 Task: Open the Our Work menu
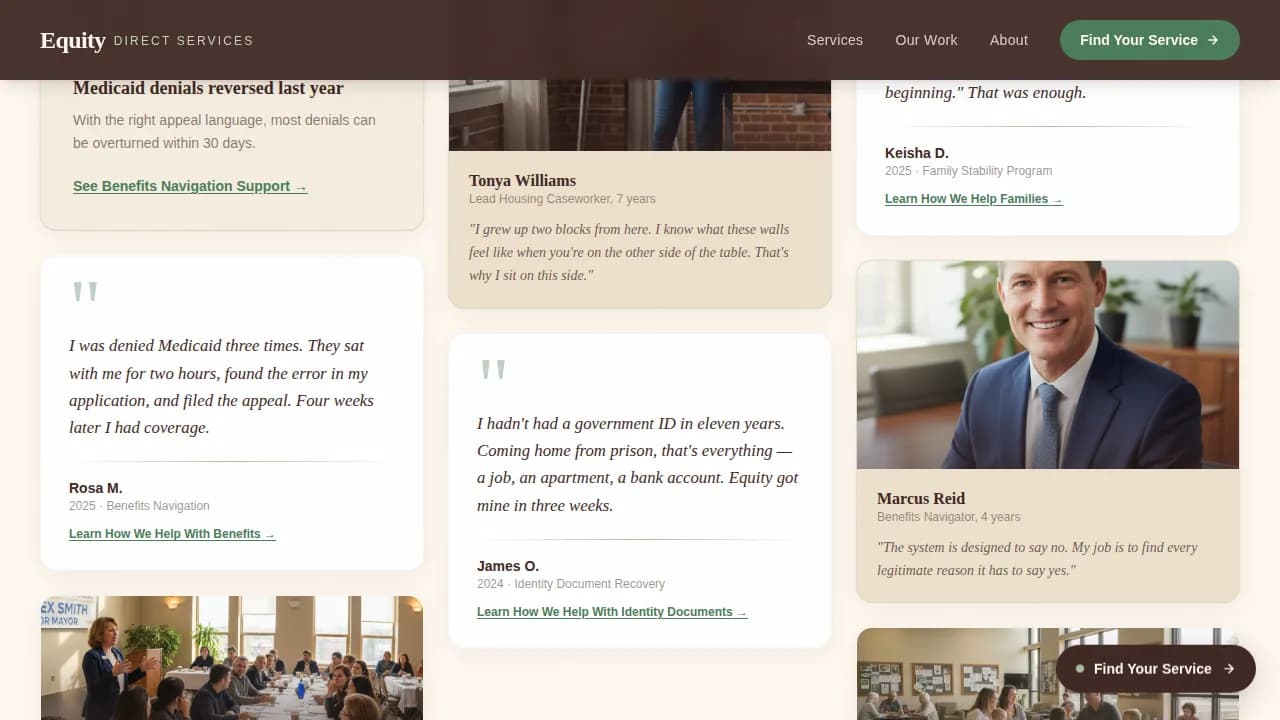click(926, 40)
